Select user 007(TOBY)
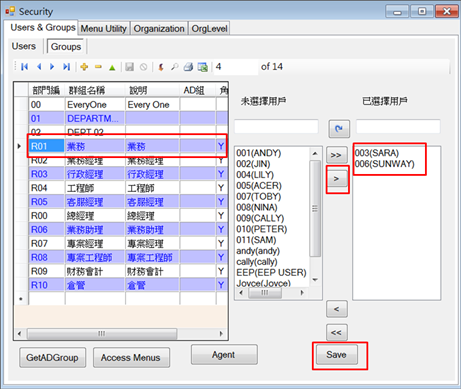The height and width of the screenshot is (389, 461). [259, 197]
